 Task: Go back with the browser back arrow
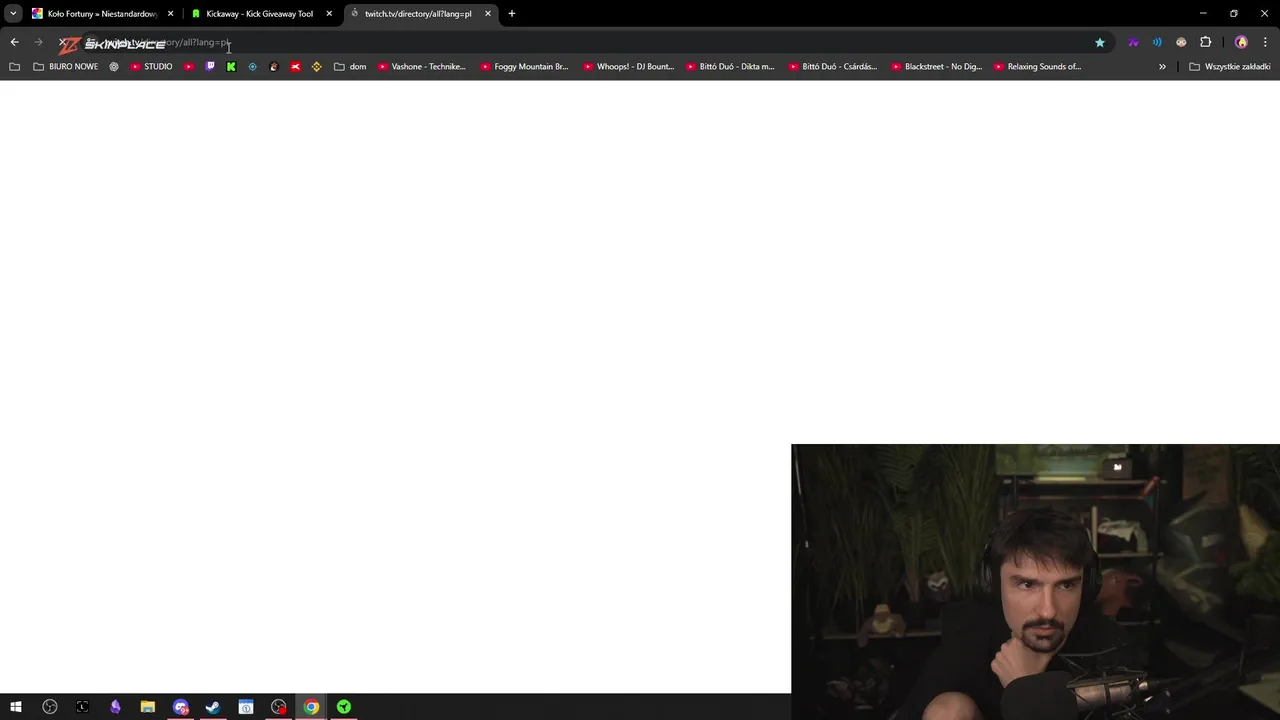[14, 42]
